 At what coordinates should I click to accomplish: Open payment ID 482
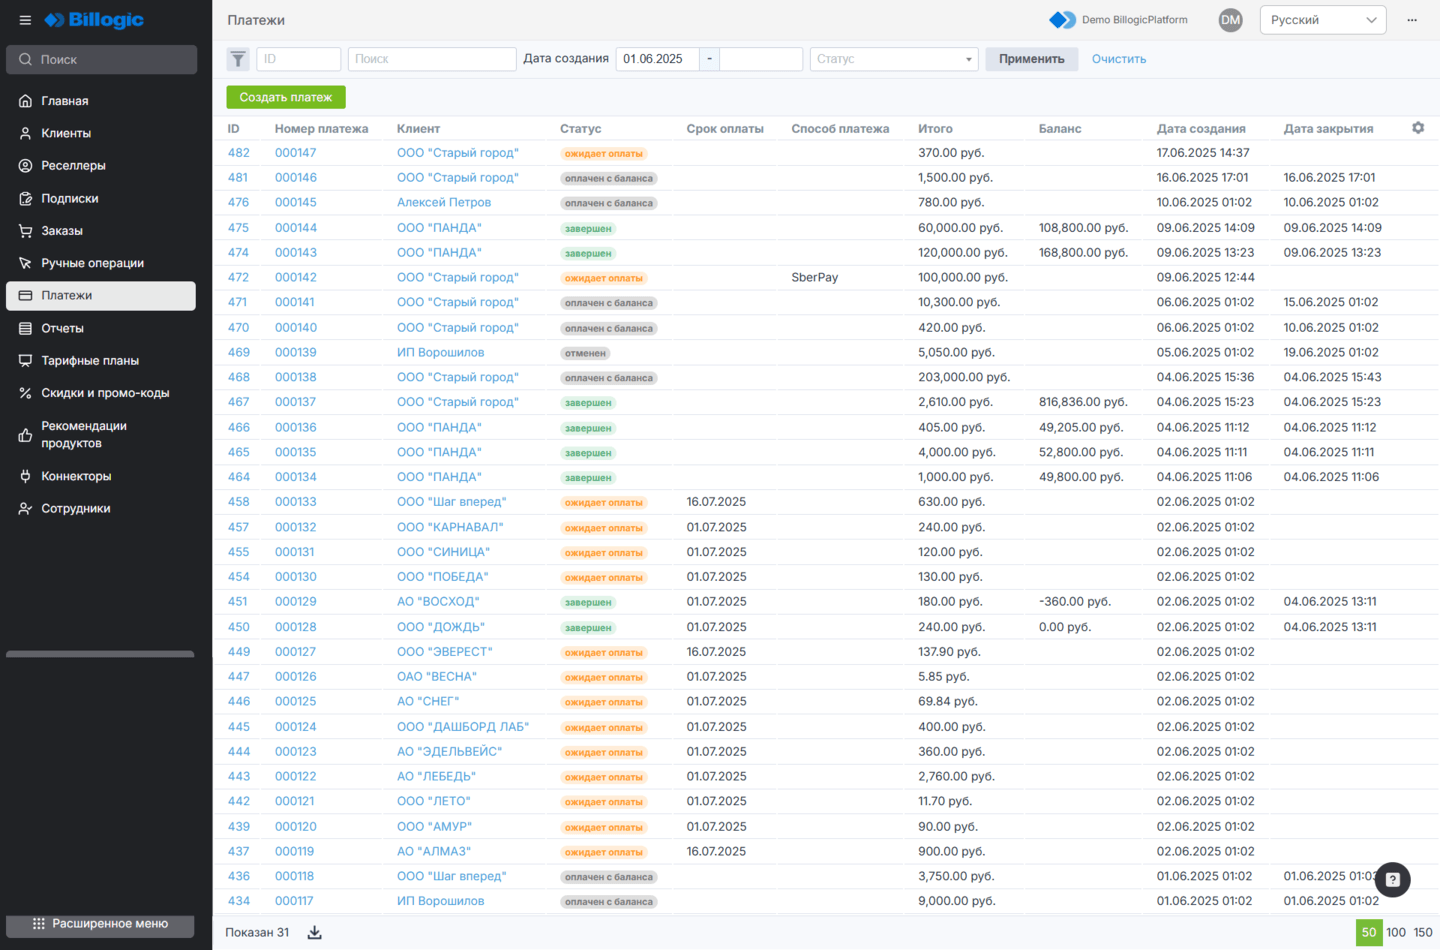238,153
